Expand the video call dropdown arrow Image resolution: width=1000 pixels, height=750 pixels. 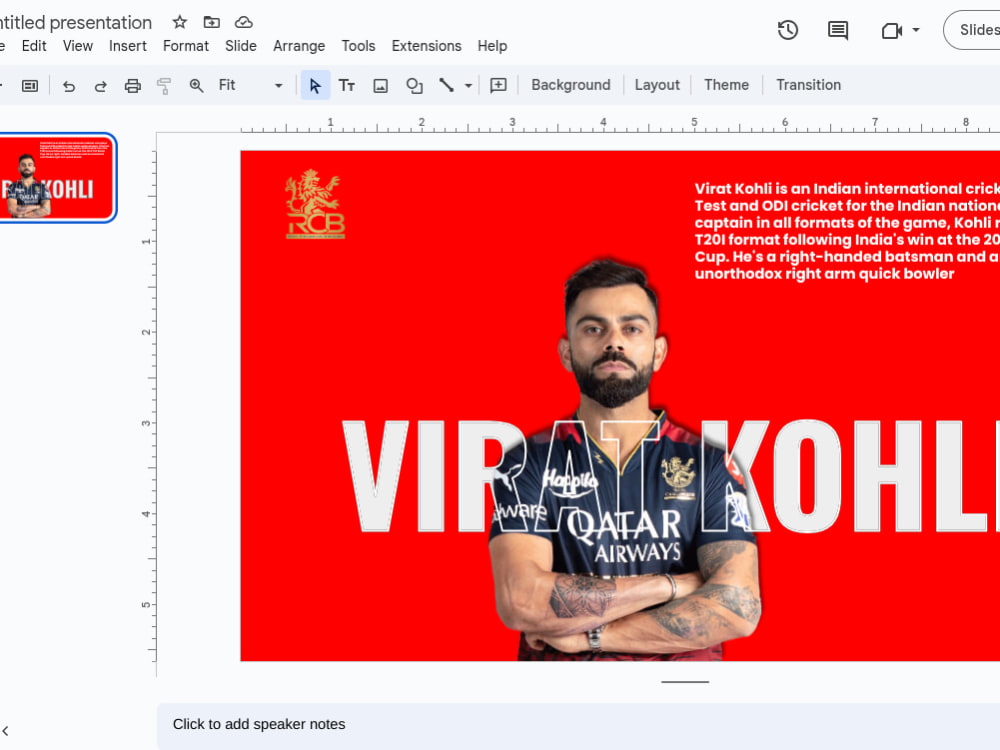pos(916,30)
